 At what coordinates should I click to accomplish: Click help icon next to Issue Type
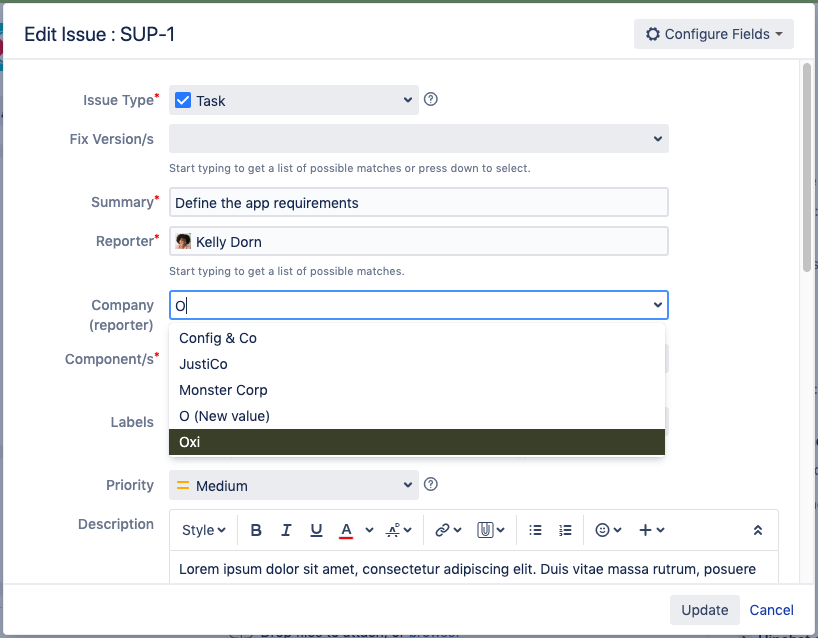point(431,100)
